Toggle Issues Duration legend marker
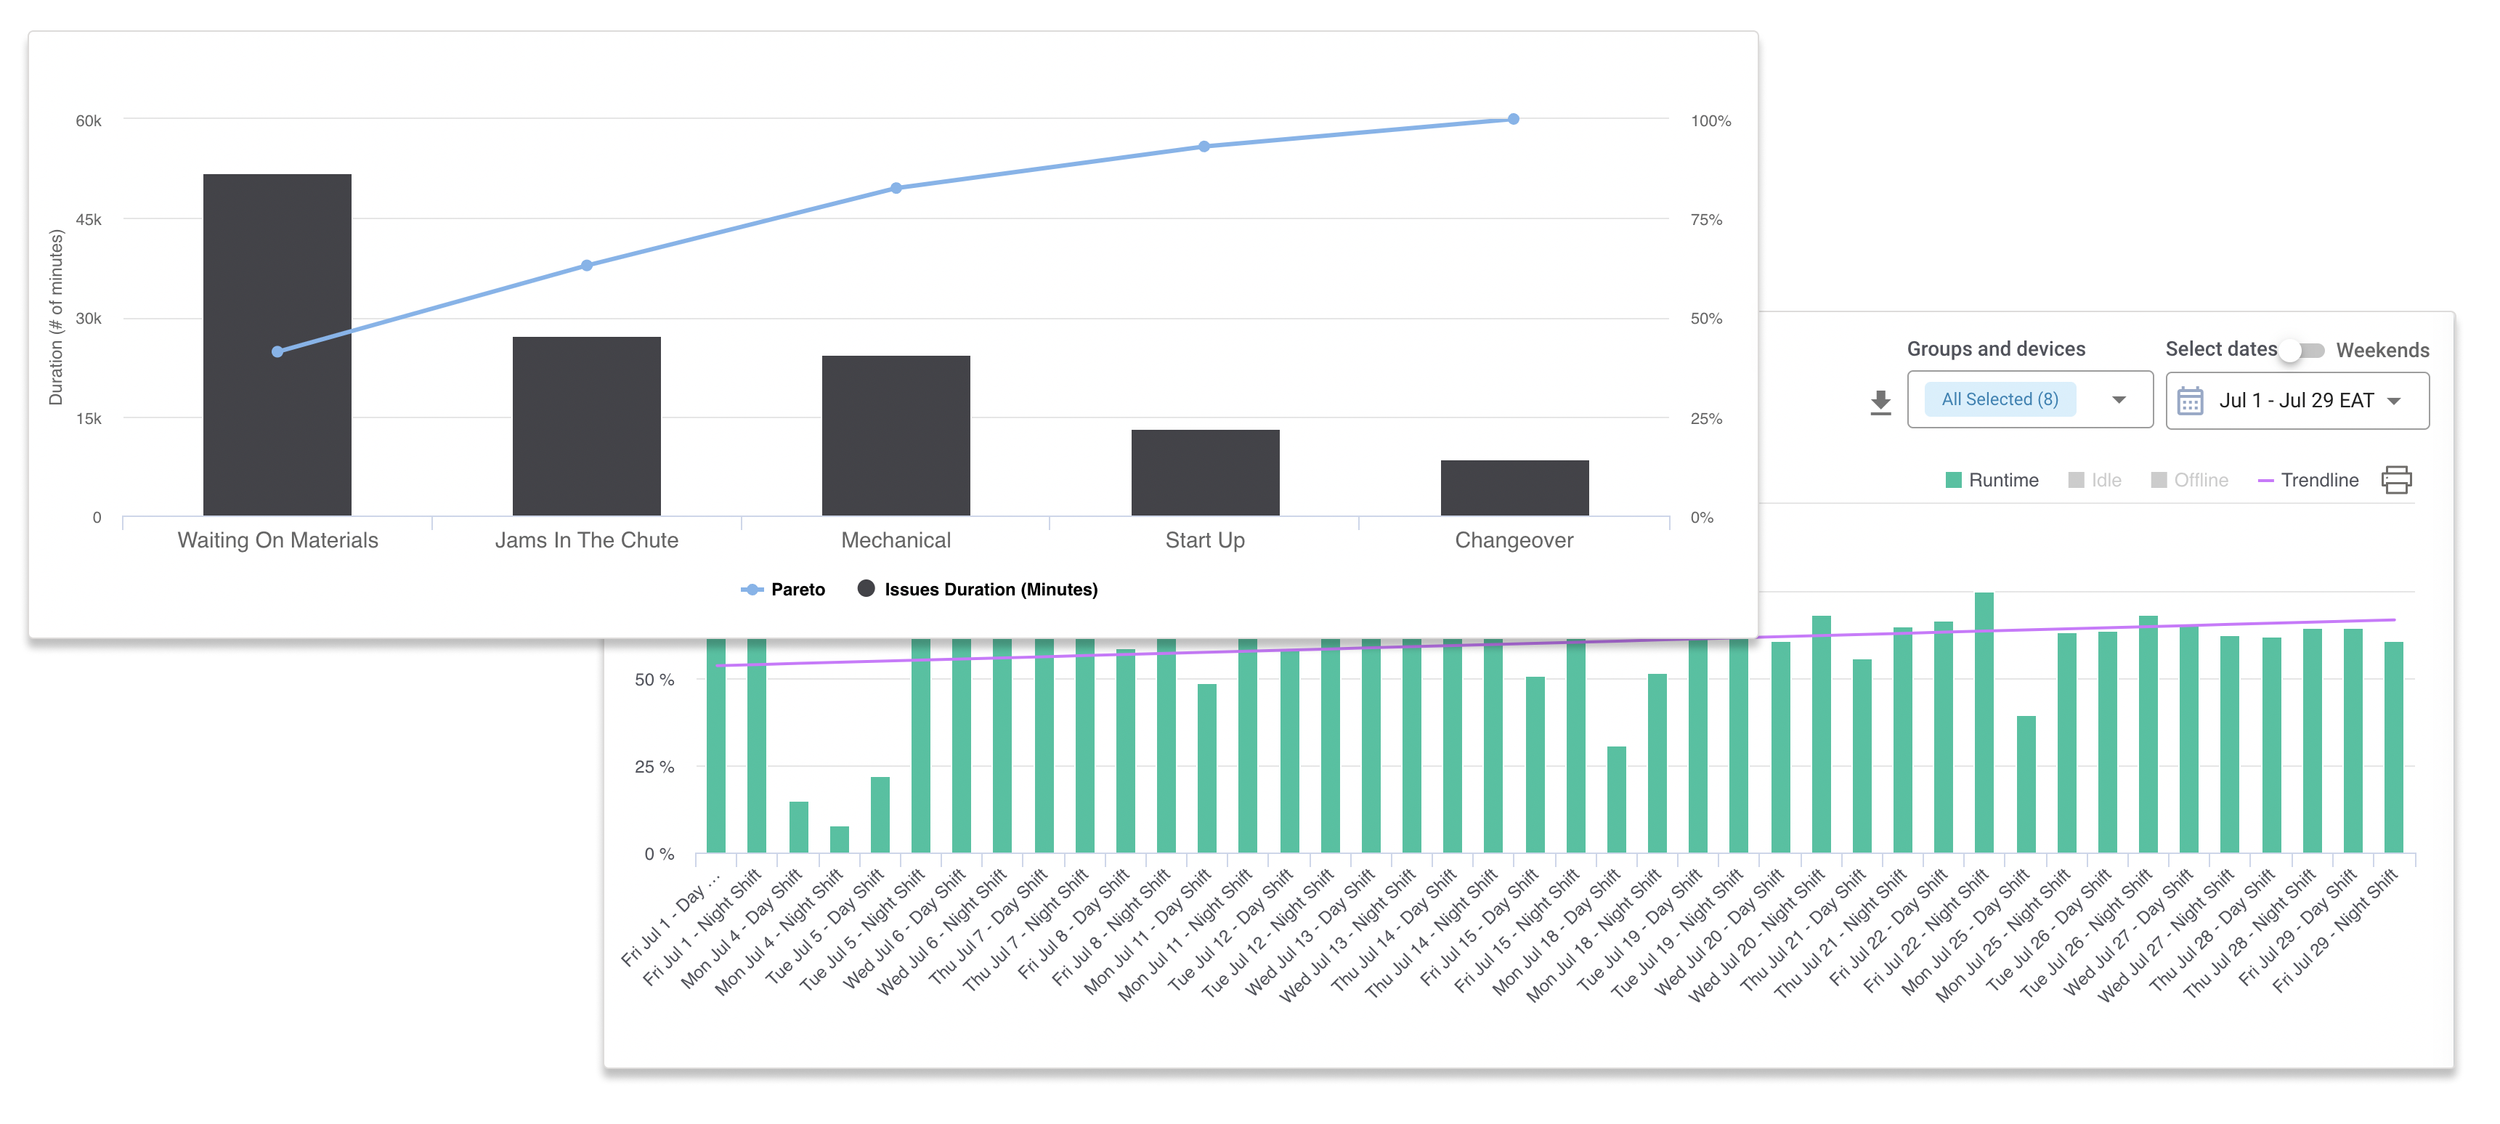Viewport: 2500px width, 1124px height. click(x=866, y=589)
